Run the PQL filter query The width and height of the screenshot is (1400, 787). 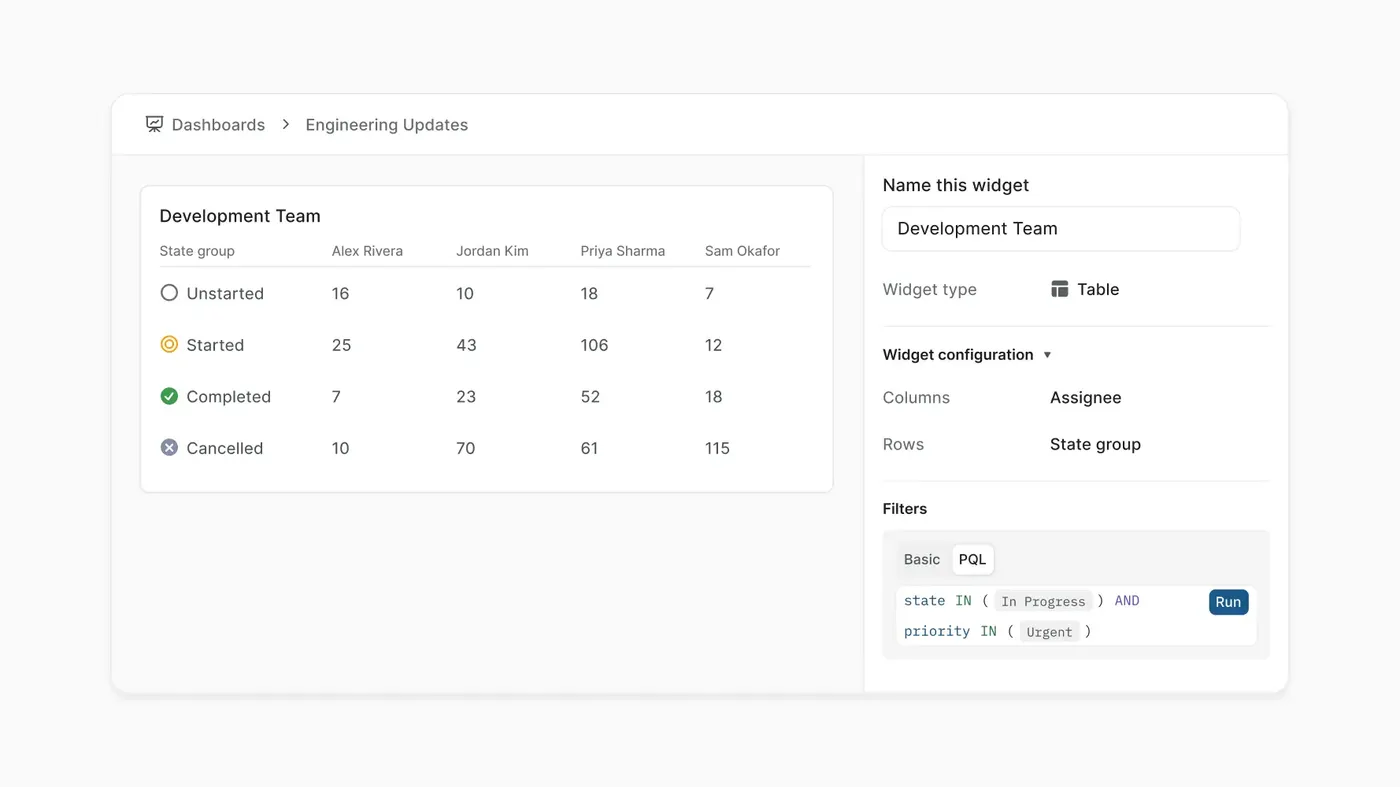click(x=1228, y=602)
